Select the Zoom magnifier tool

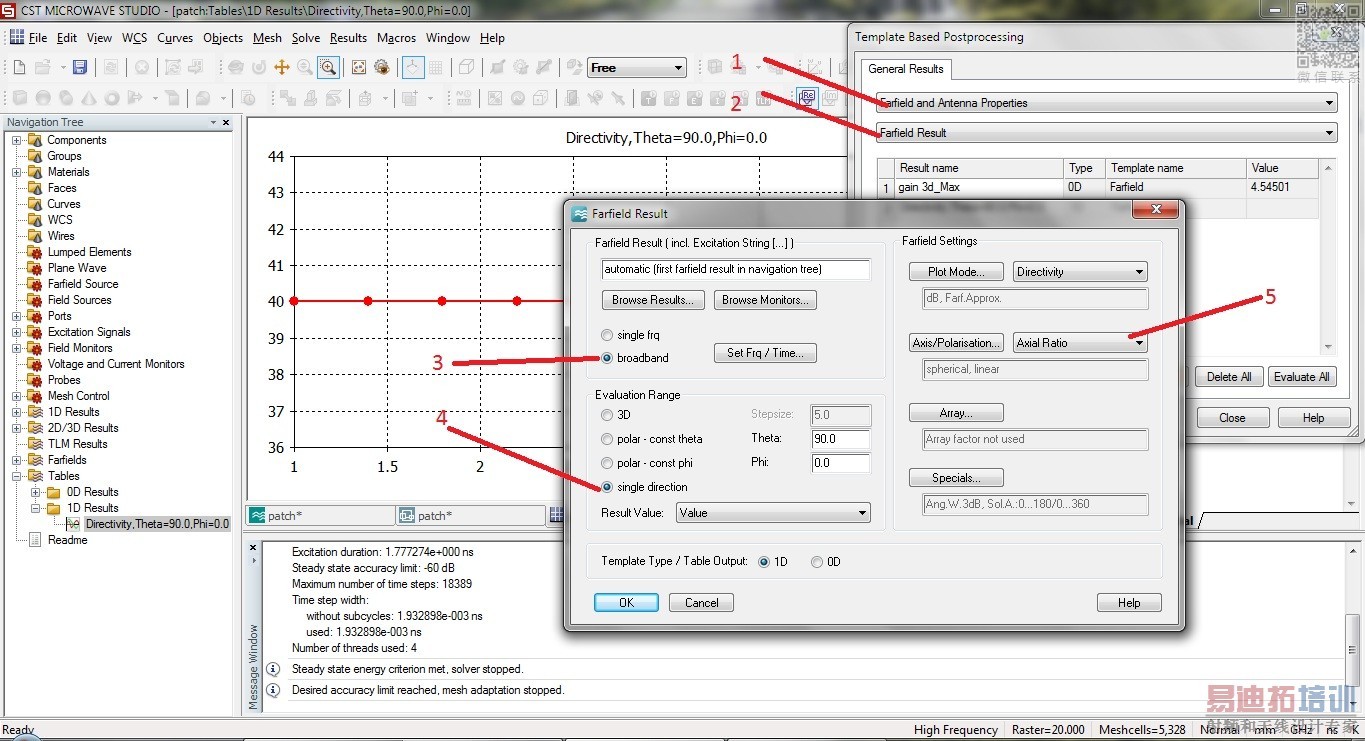point(305,67)
